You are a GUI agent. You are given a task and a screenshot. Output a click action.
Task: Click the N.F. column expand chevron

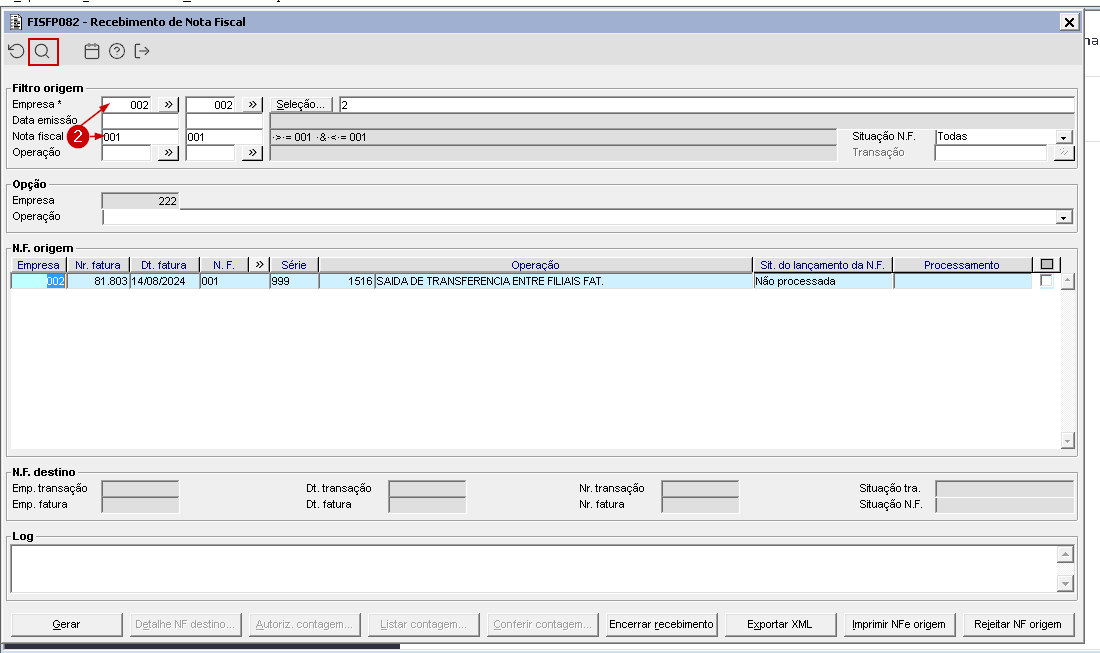coord(260,264)
